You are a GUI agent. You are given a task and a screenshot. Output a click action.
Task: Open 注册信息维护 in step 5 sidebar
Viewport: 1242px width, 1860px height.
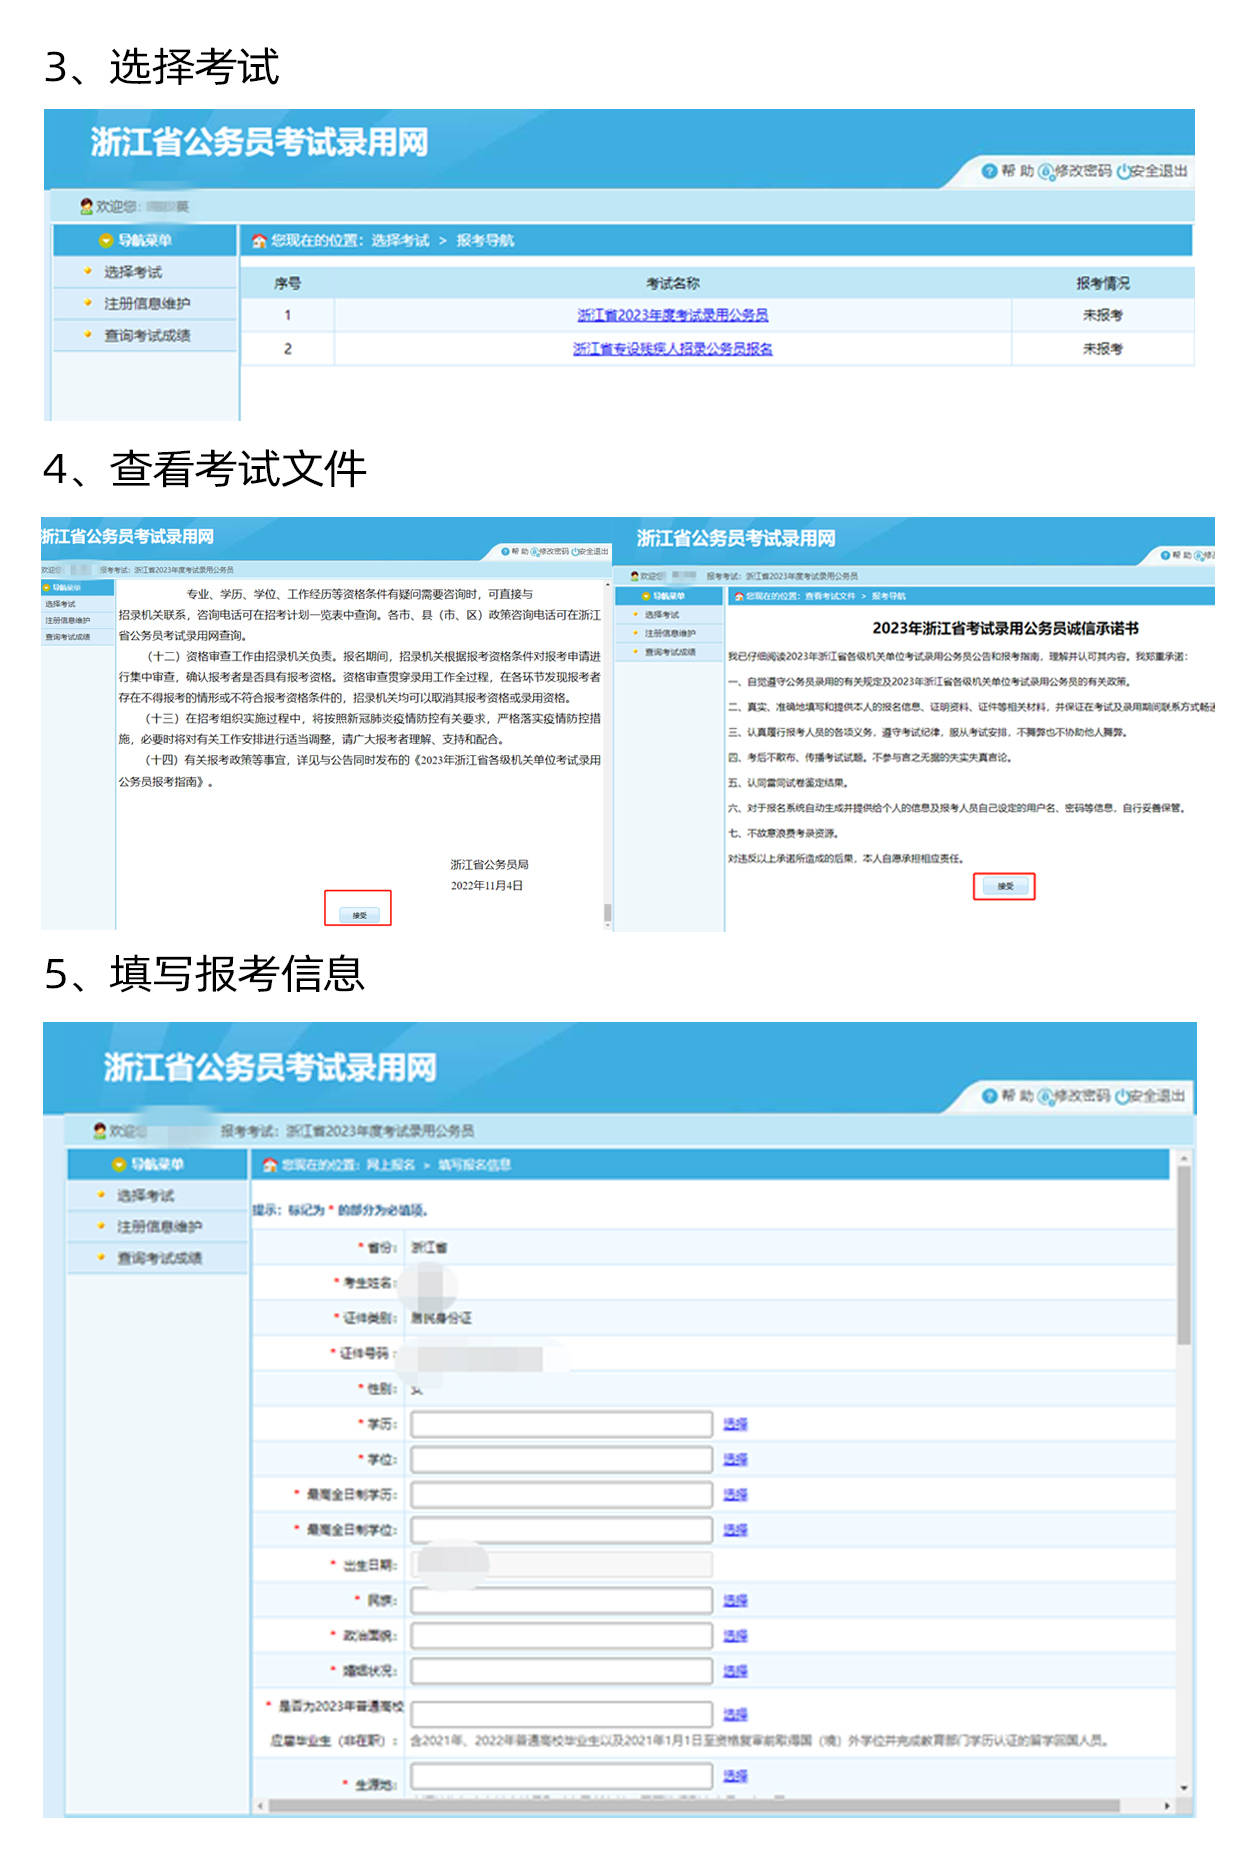pos(159,1226)
